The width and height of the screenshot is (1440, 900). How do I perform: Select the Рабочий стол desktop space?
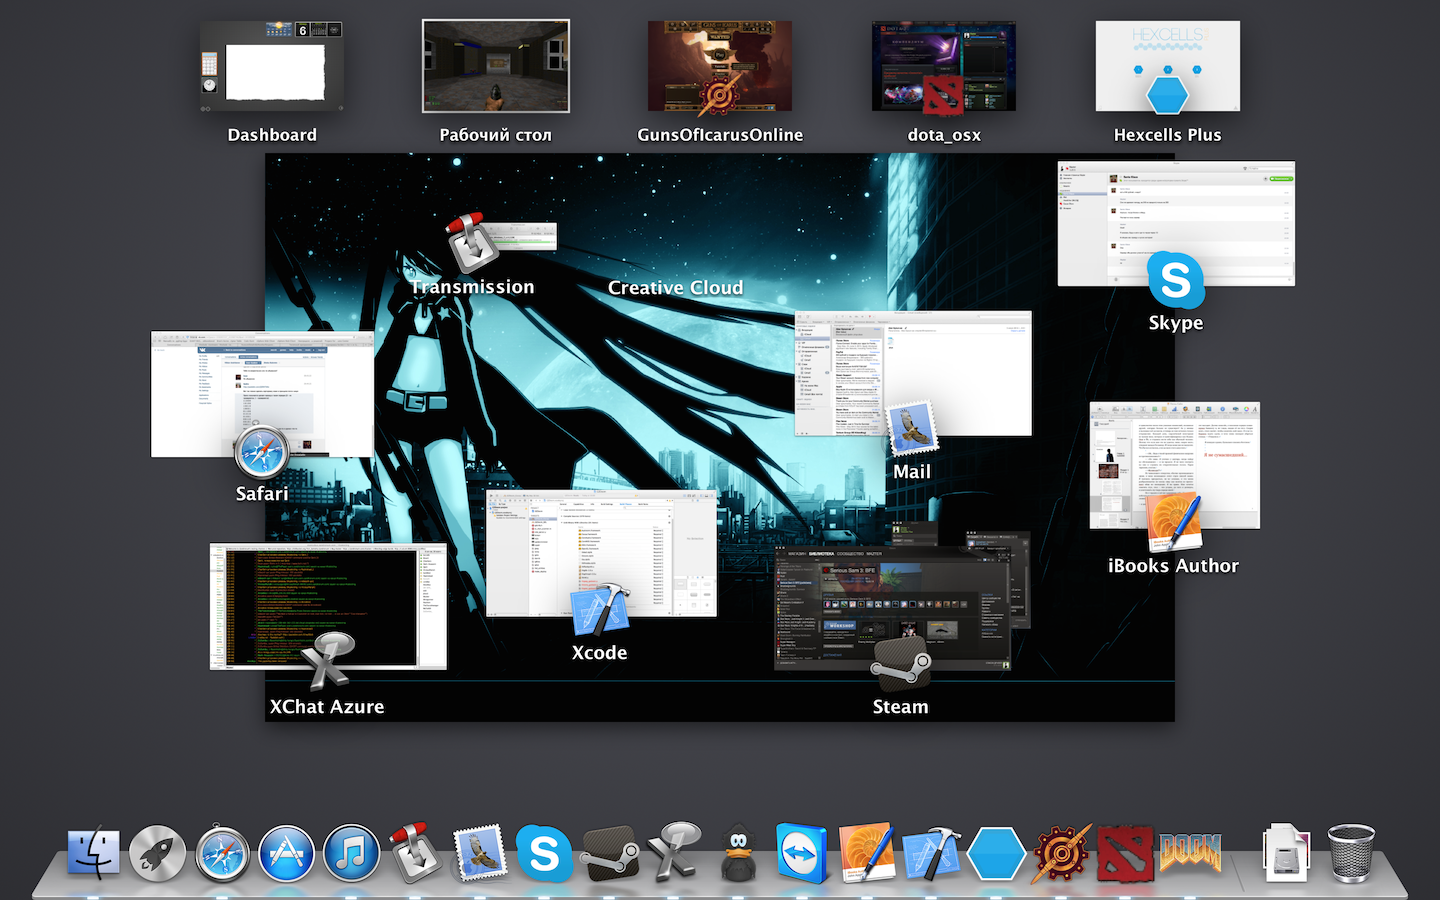pos(496,67)
